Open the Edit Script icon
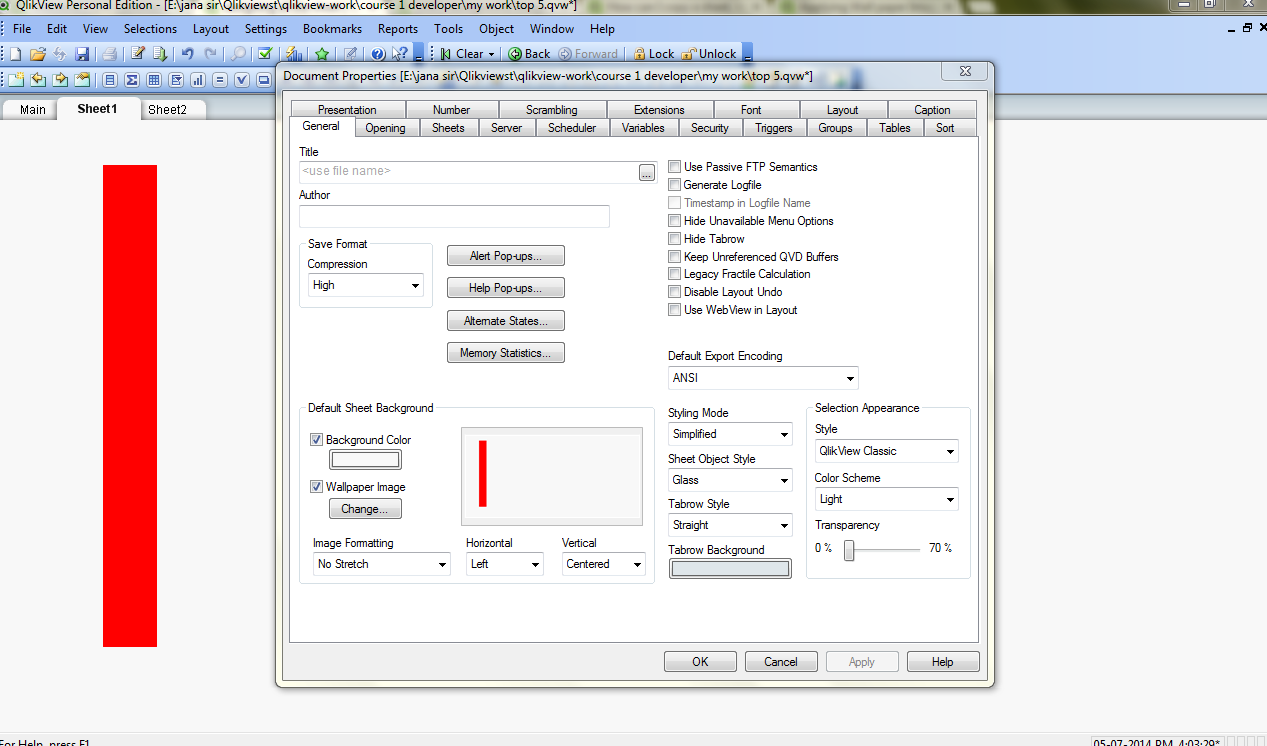 138,53
